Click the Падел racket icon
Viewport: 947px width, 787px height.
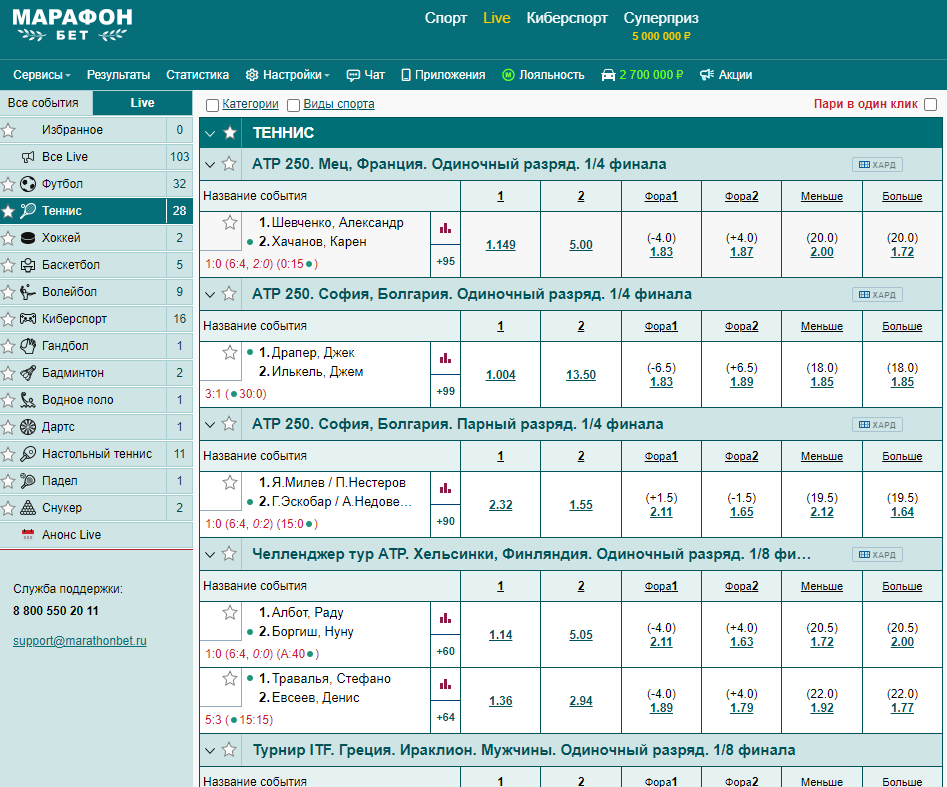tap(28, 481)
